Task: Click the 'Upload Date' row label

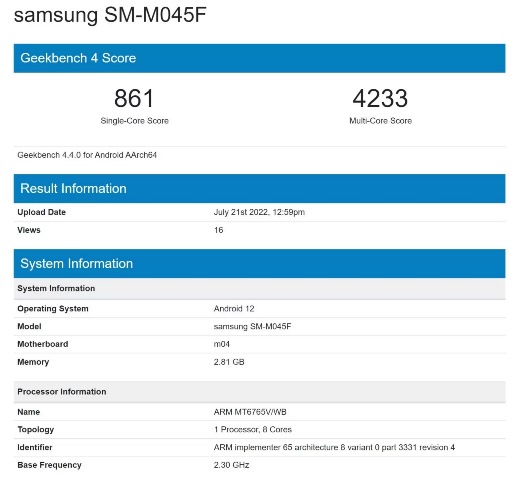Action: (41, 212)
